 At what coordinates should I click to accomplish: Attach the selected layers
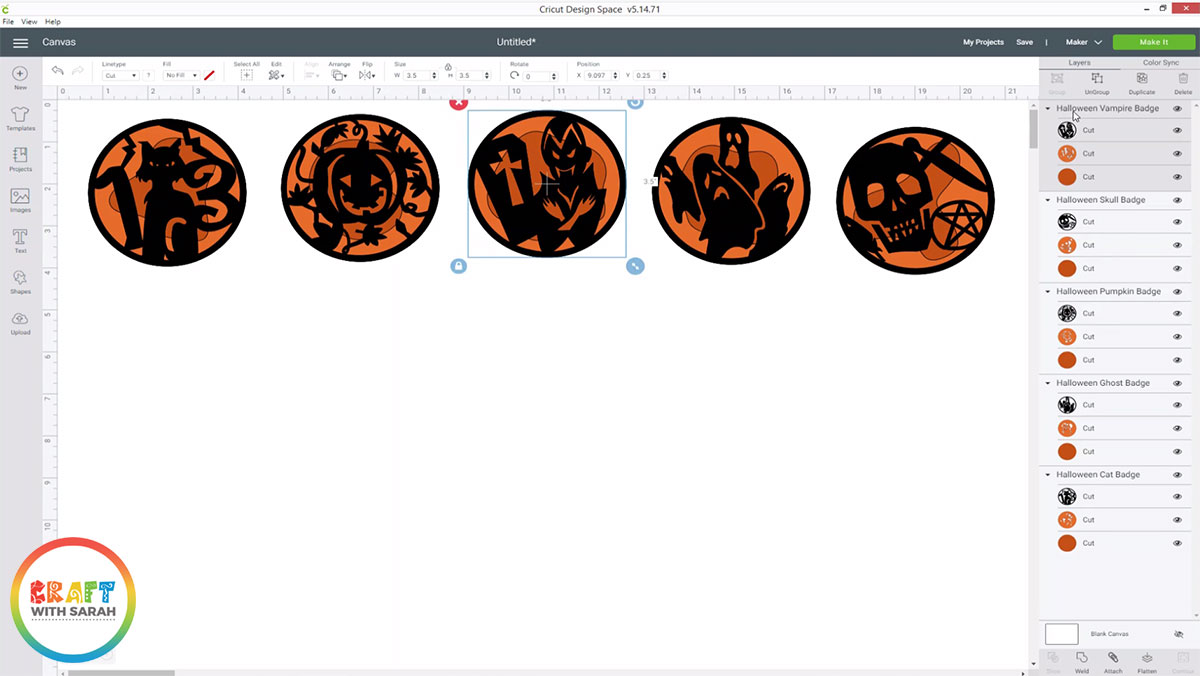[x=1113, y=660]
